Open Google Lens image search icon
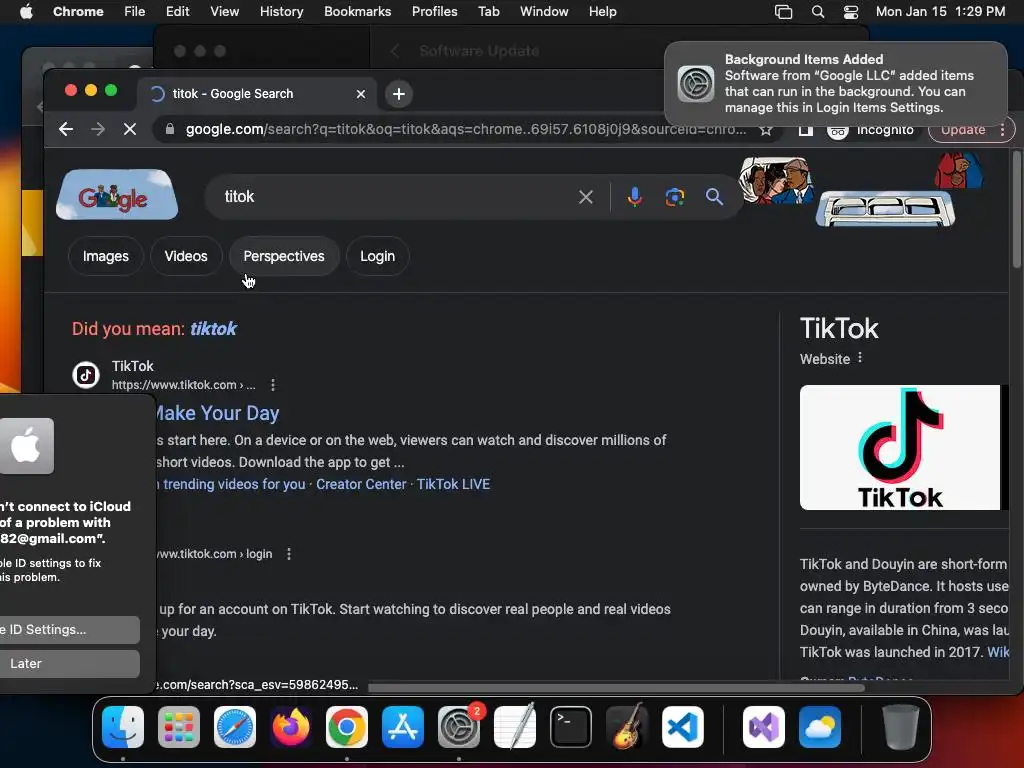Image resolution: width=1024 pixels, height=768 pixels. 675,197
